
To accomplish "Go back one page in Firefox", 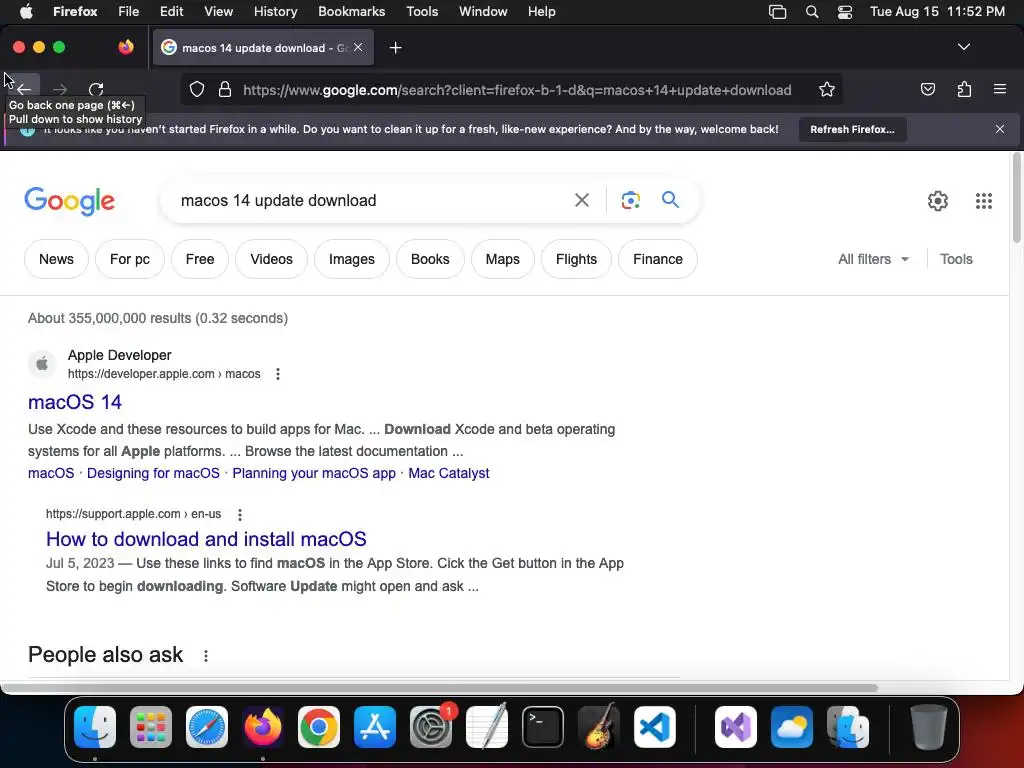I will [x=24, y=89].
